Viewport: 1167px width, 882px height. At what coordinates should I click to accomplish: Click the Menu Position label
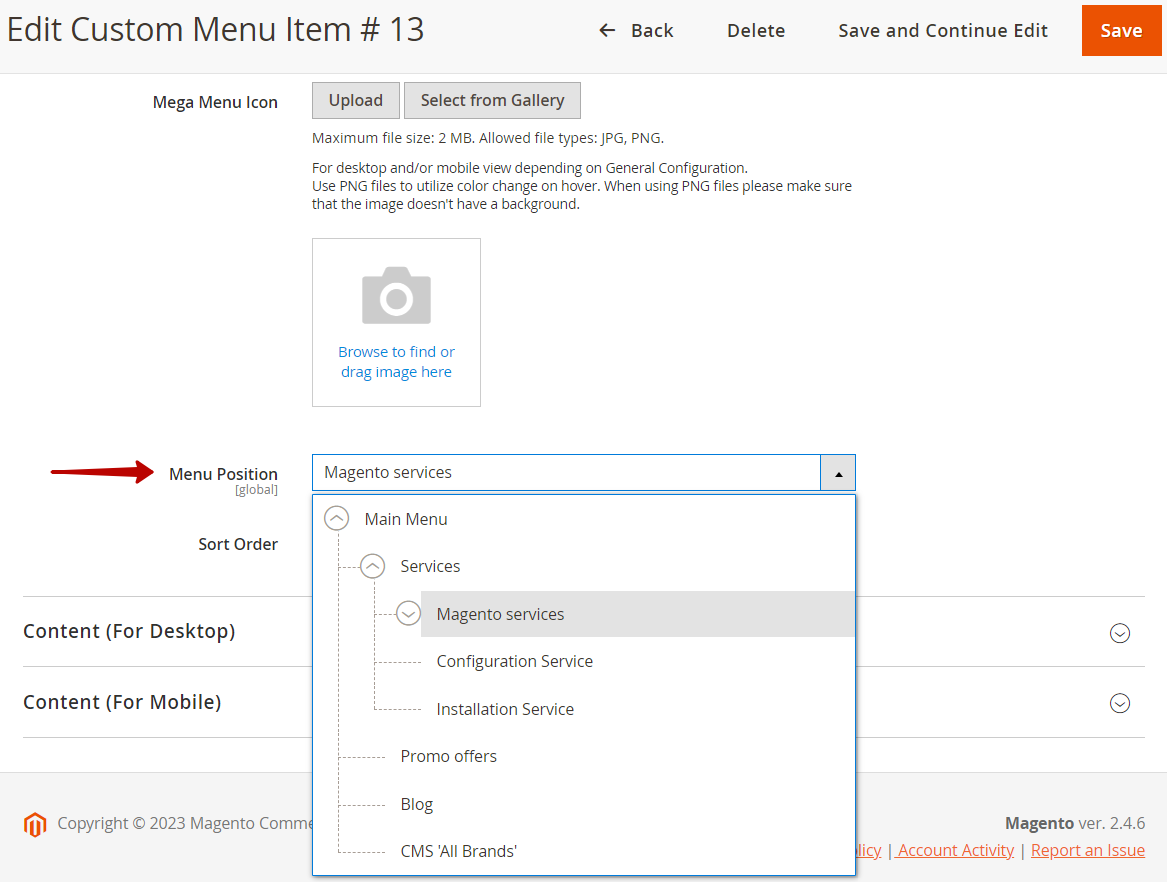[223, 474]
